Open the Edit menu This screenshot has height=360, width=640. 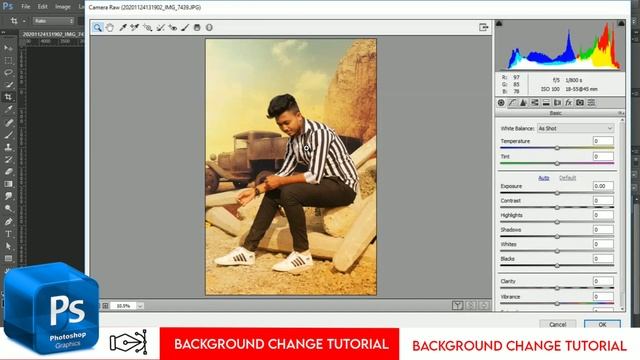[x=42, y=7]
